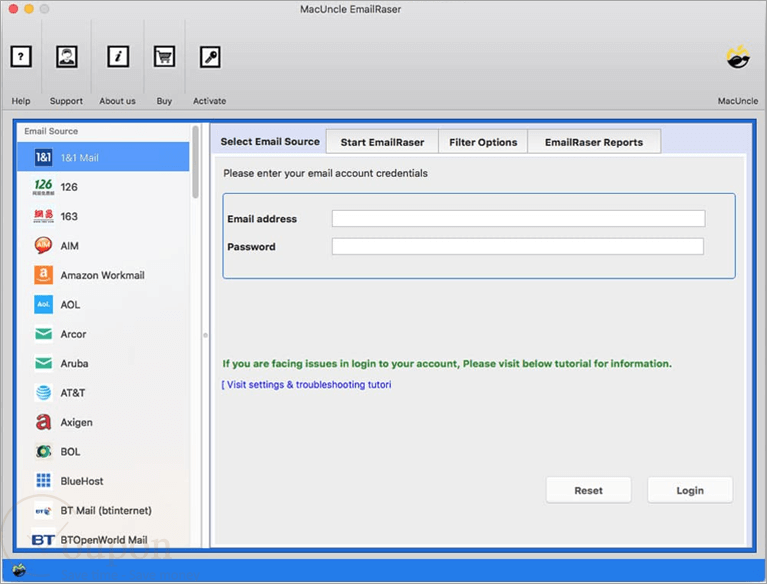Minimize window with yellow button
Viewport: 767px width, 584px height.
(29, 9)
